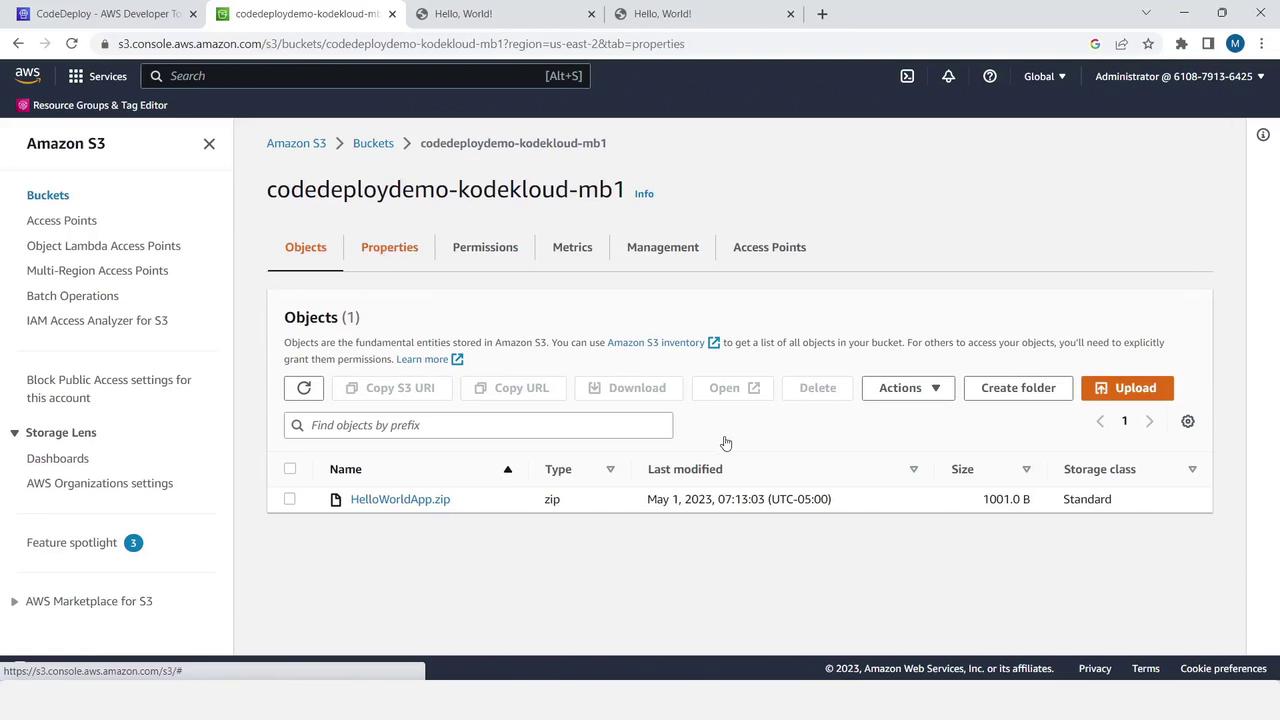Click the AWS console search box

coord(366,76)
